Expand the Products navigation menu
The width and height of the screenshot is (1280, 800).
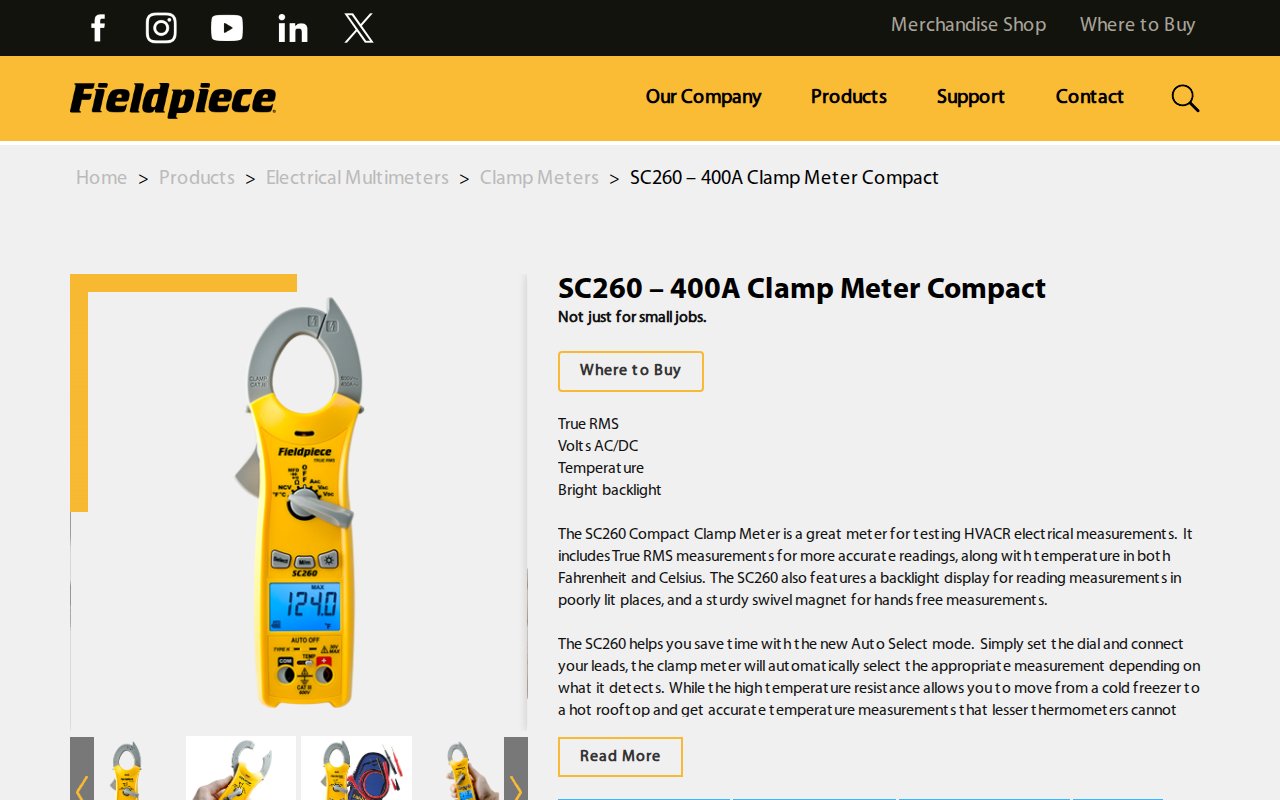[848, 97]
